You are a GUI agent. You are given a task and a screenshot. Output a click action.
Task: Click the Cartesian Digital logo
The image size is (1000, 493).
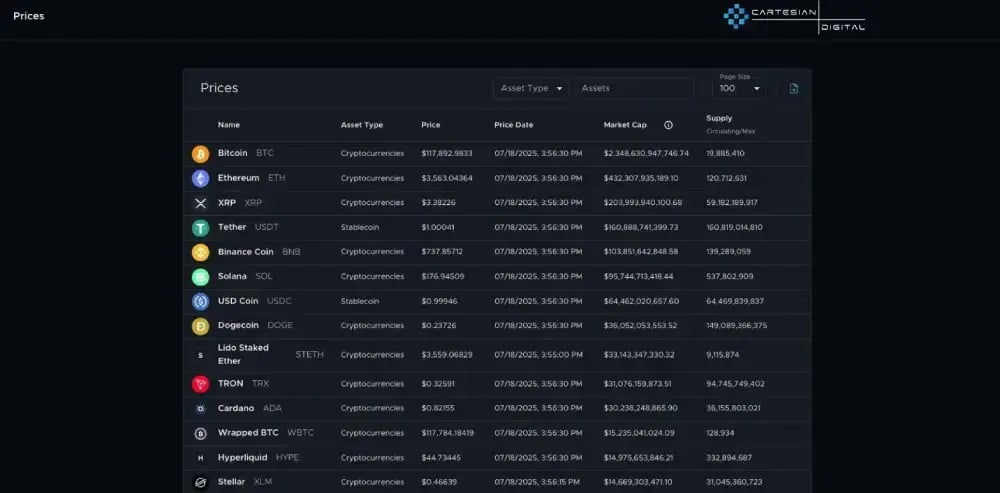794,17
